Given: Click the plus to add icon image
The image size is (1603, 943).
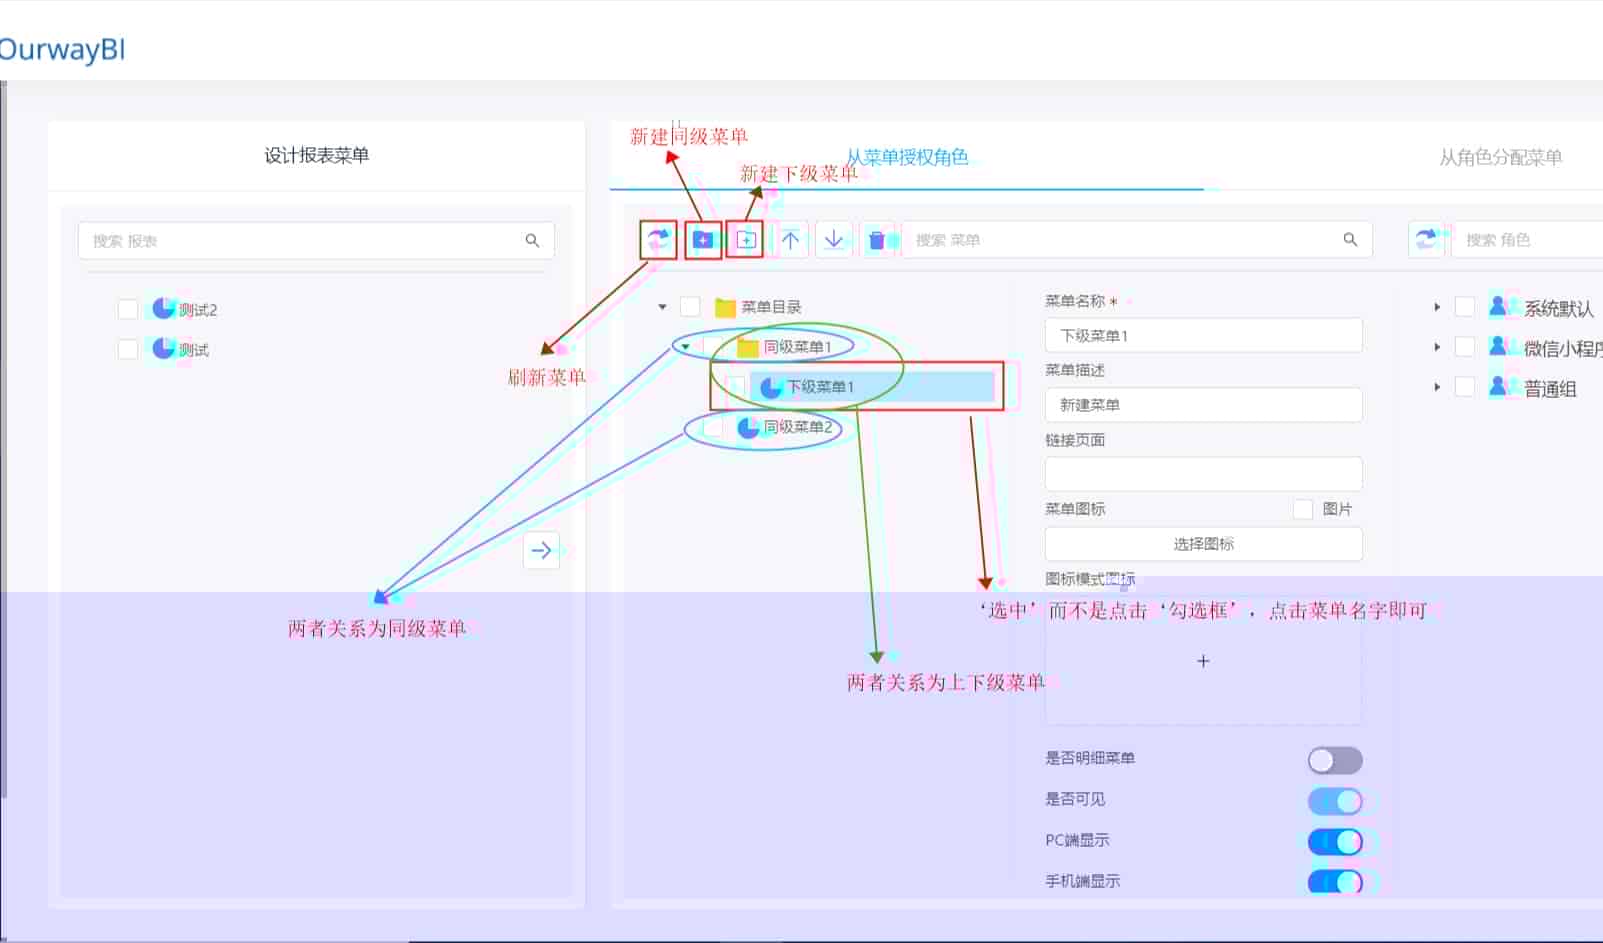Looking at the screenshot, I should coord(1203,661).
